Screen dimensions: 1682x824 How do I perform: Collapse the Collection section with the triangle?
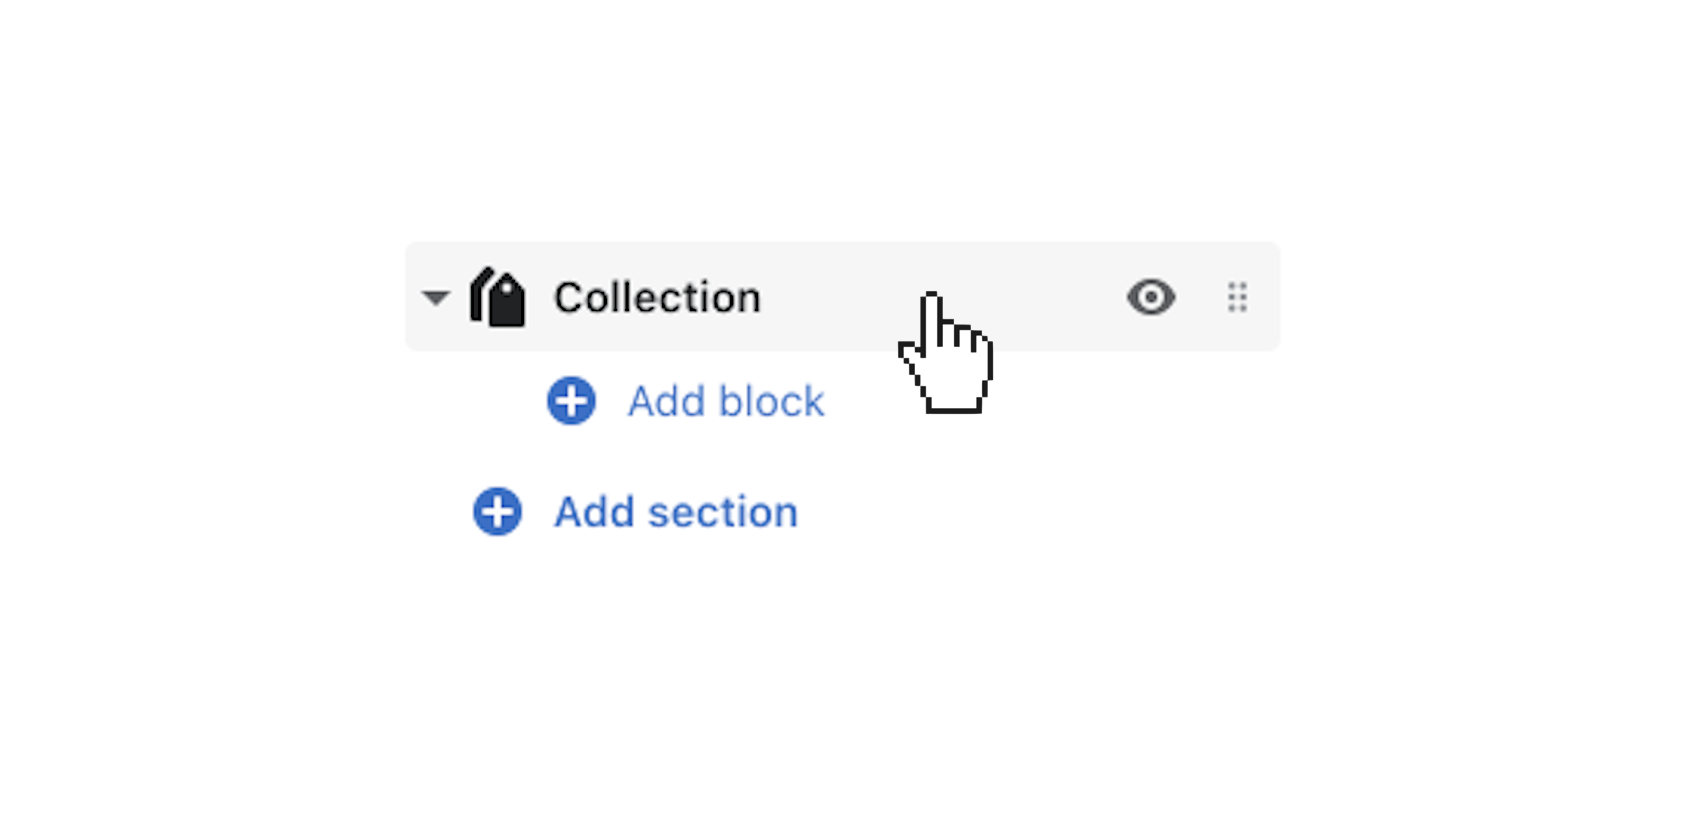[435, 297]
